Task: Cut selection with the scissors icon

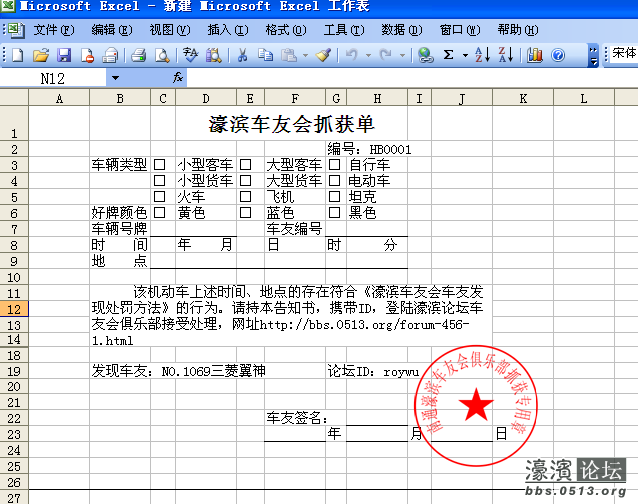Action: point(243,55)
